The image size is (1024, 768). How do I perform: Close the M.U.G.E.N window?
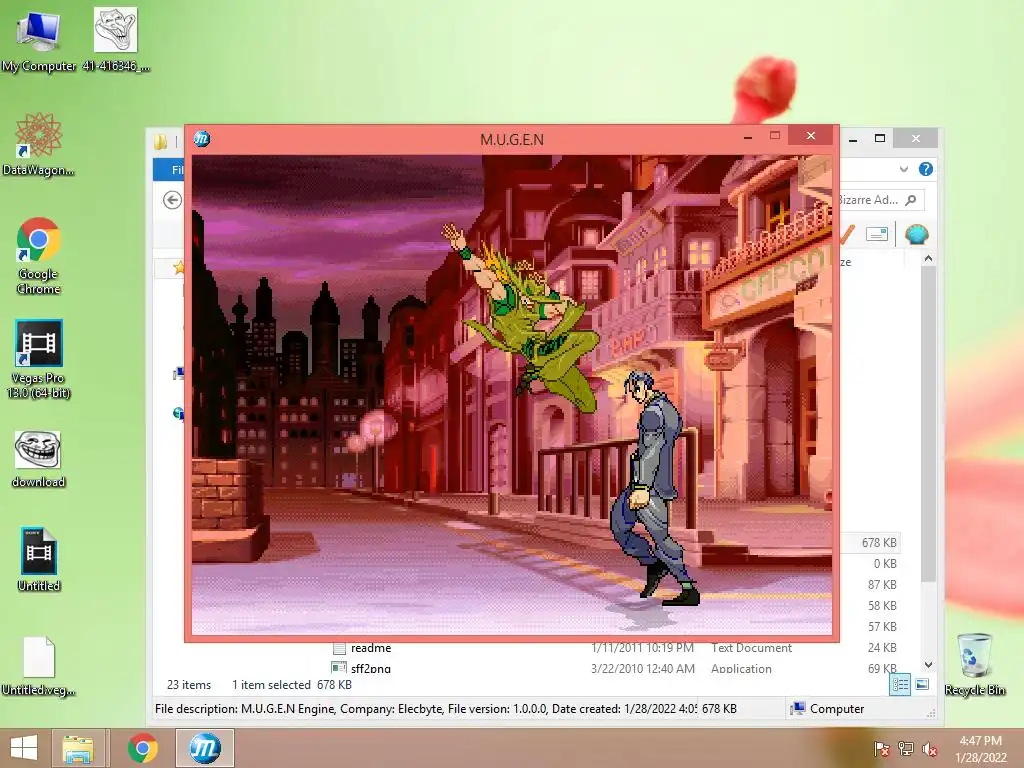coord(810,136)
